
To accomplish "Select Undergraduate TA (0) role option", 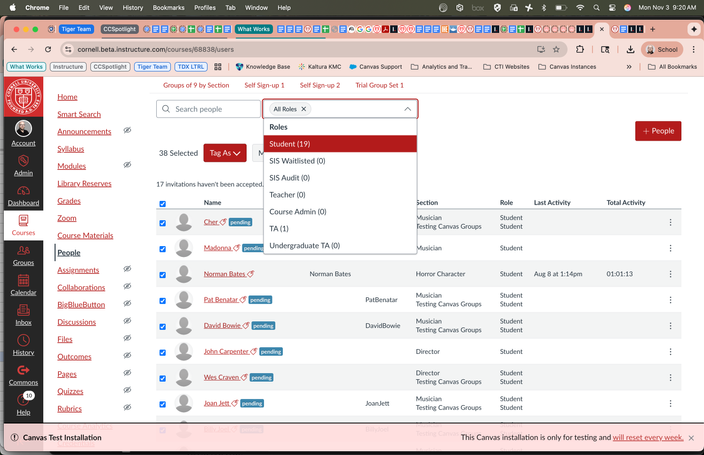I will point(340,246).
